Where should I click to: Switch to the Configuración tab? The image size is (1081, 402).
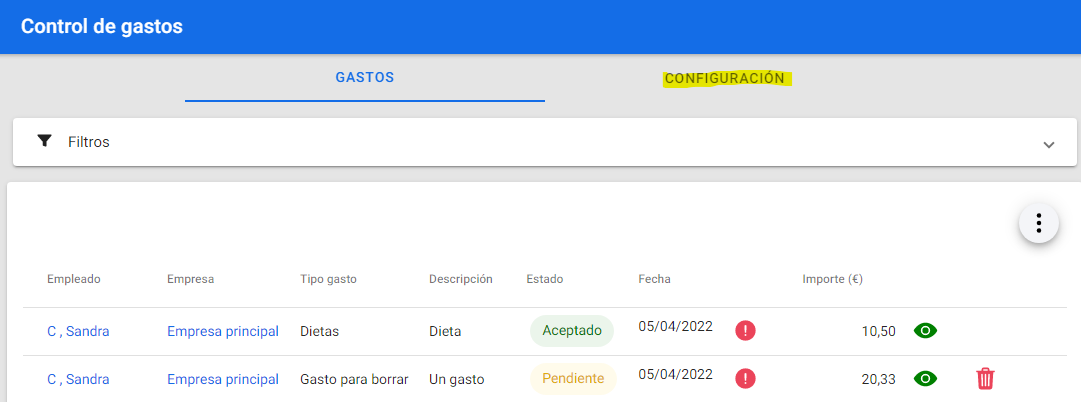point(725,78)
